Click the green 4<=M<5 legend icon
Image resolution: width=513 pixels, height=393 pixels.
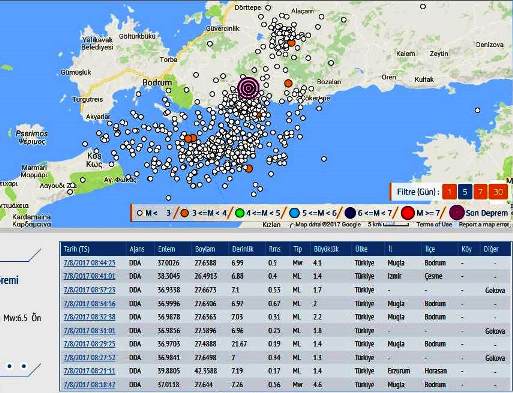point(239,213)
